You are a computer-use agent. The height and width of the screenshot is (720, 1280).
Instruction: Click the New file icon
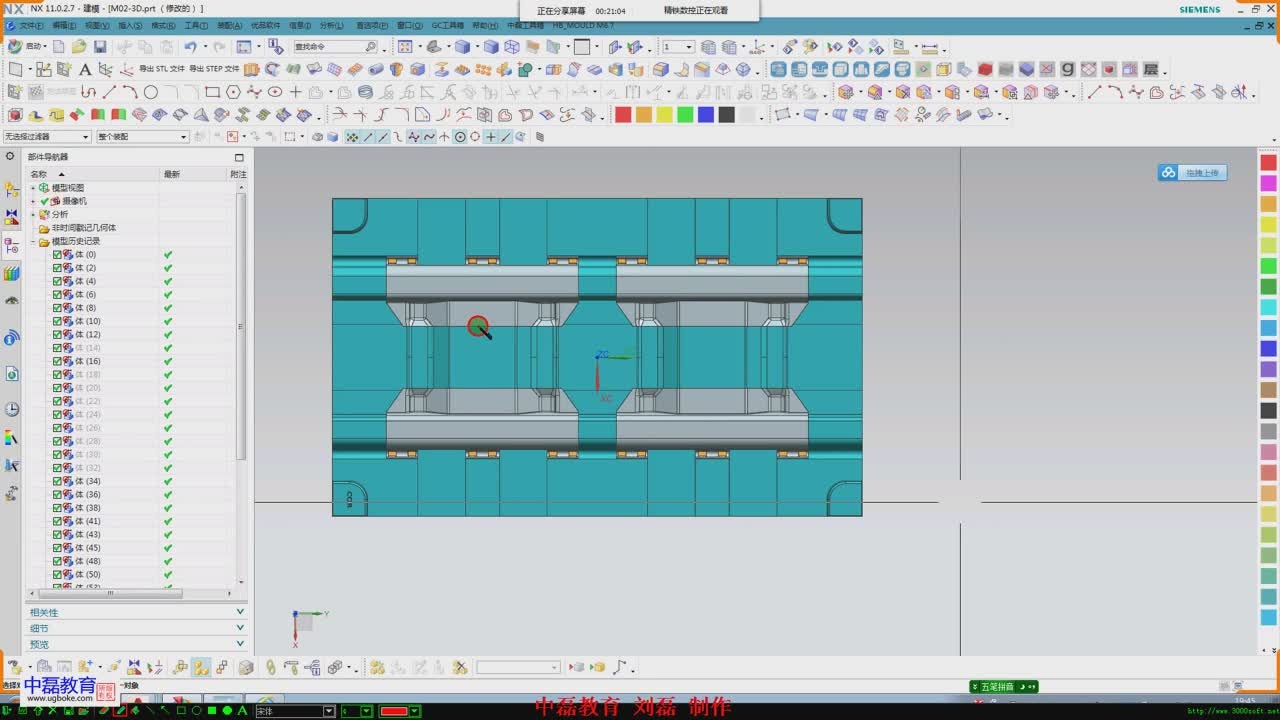point(59,47)
